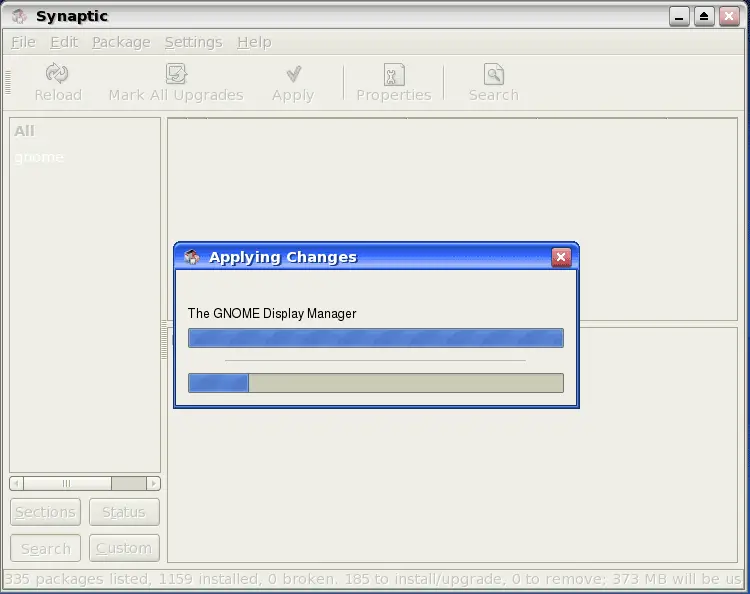Click the category scrollbar left arrow
750x594 pixels.
point(16,484)
